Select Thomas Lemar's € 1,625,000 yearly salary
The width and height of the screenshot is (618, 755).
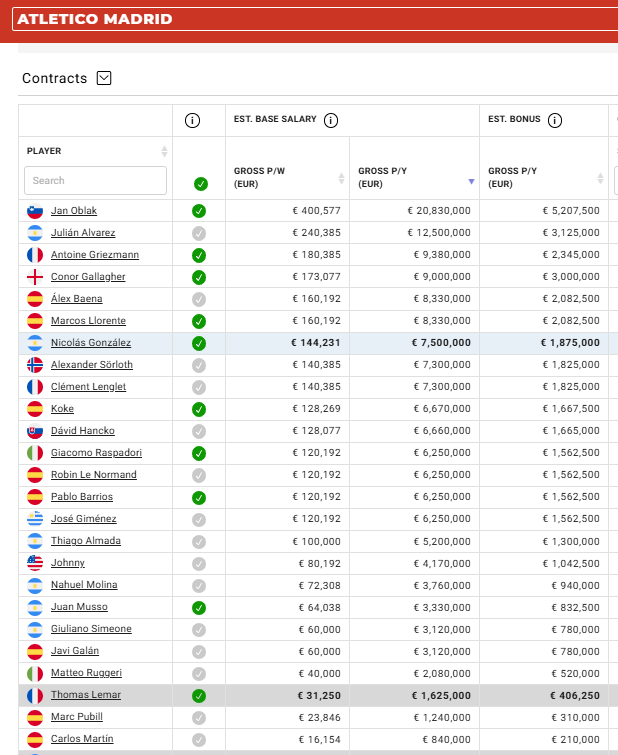pyautogui.click(x=441, y=695)
